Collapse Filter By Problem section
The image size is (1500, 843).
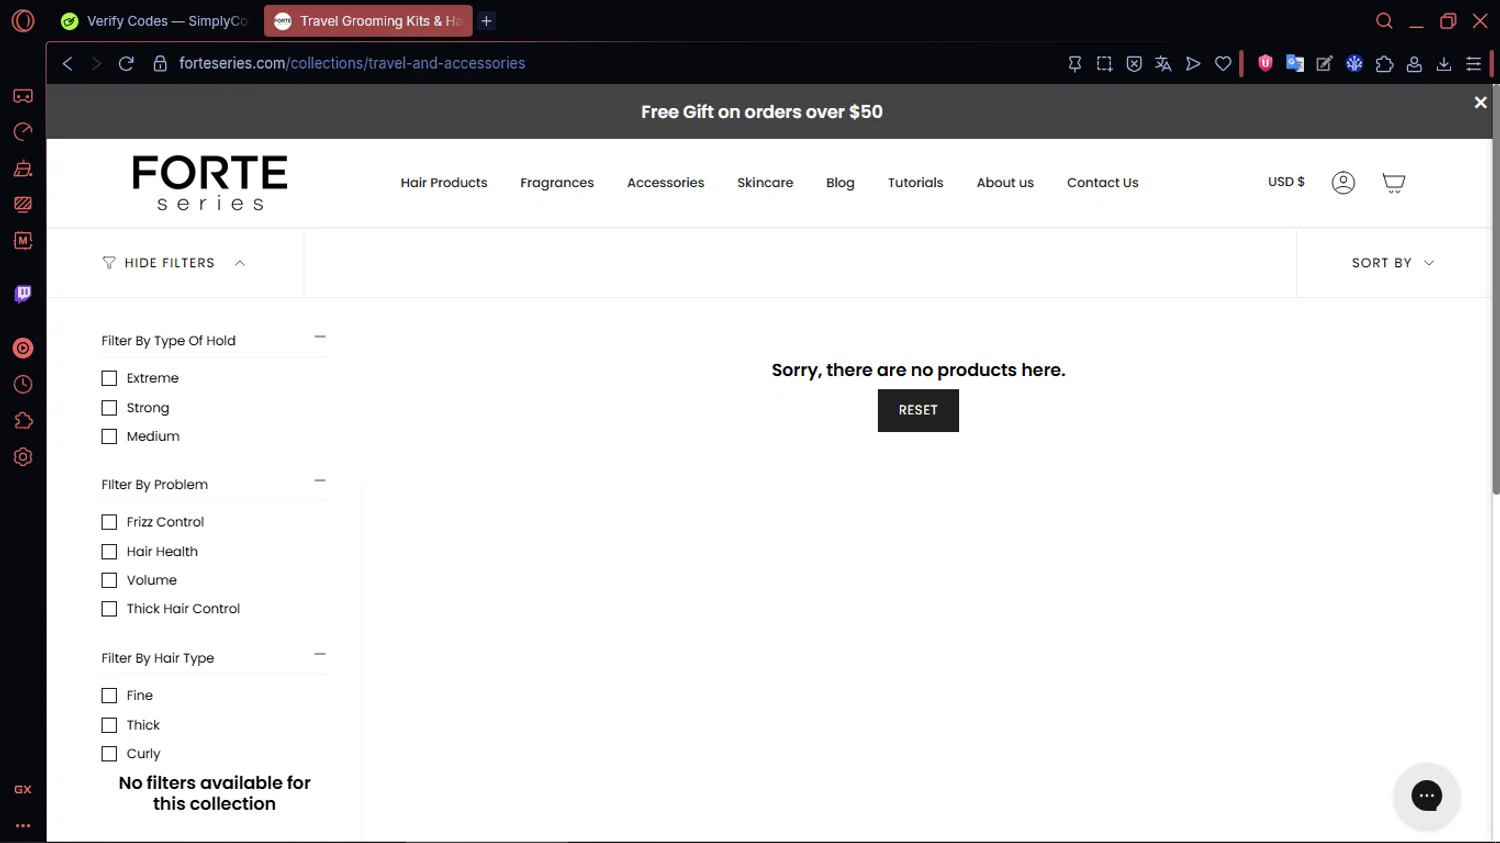[x=320, y=481]
